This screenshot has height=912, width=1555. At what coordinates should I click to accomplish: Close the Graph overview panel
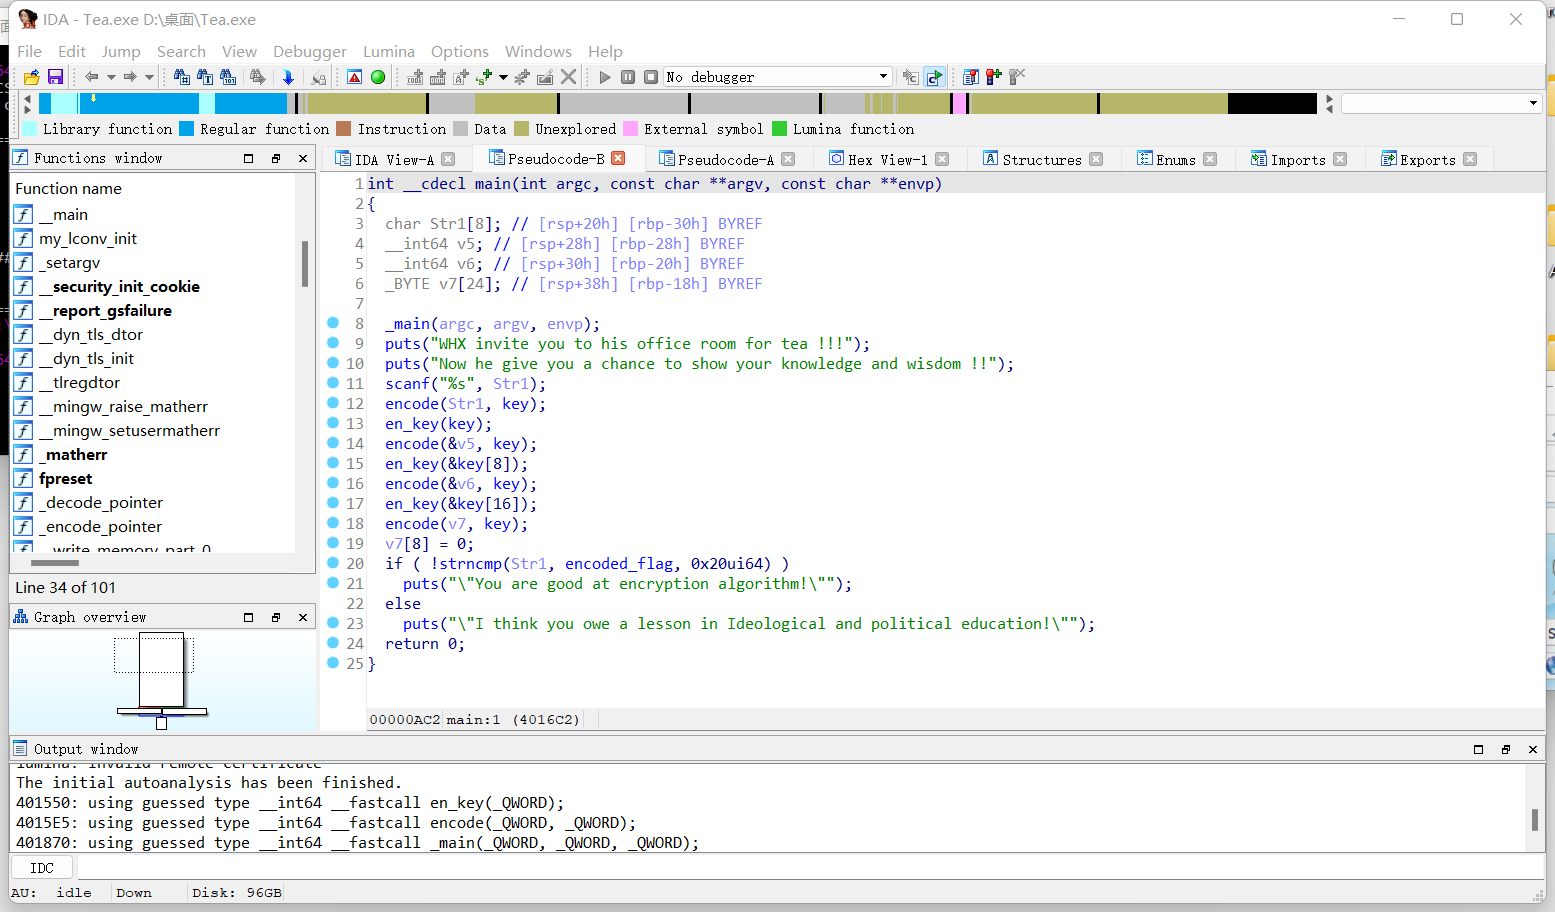[x=303, y=617]
